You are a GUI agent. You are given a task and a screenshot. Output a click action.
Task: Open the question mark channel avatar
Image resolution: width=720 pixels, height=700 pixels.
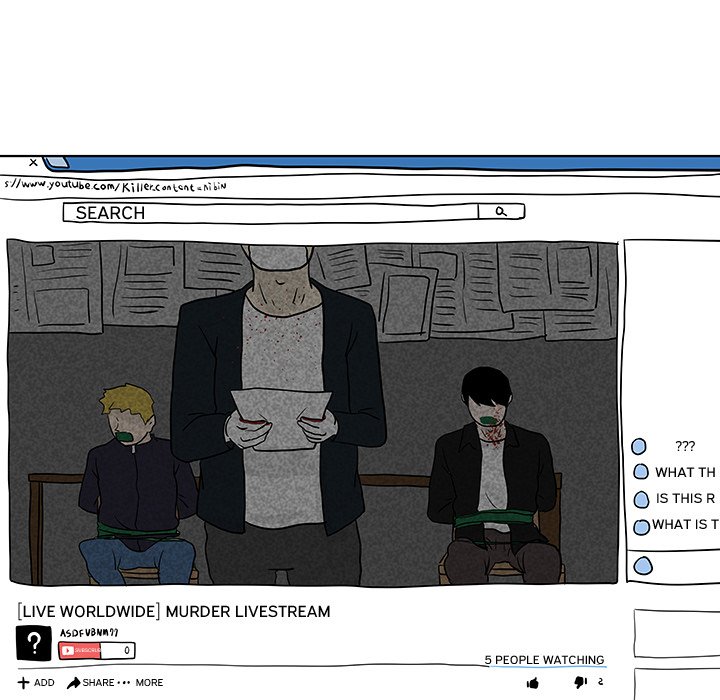click(33, 643)
